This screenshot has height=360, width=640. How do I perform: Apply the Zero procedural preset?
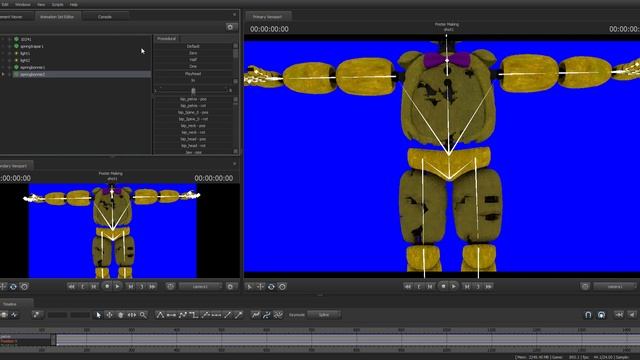pos(193,53)
